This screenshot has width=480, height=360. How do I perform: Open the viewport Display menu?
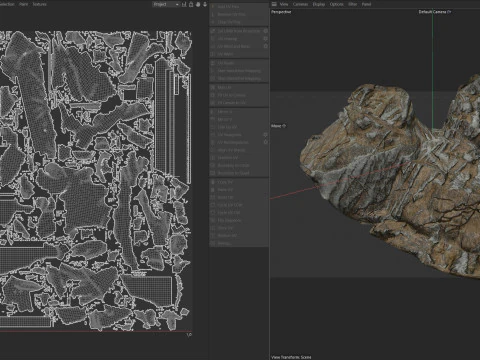coord(319,4)
